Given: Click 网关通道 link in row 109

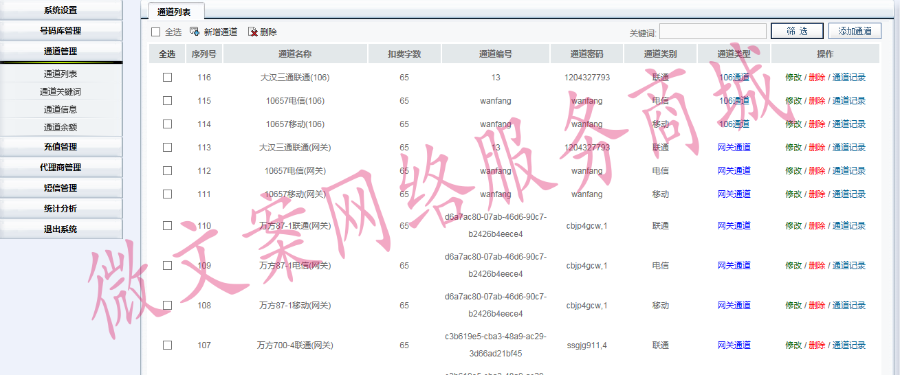Looking at the screenshot, I should point(734,265).
